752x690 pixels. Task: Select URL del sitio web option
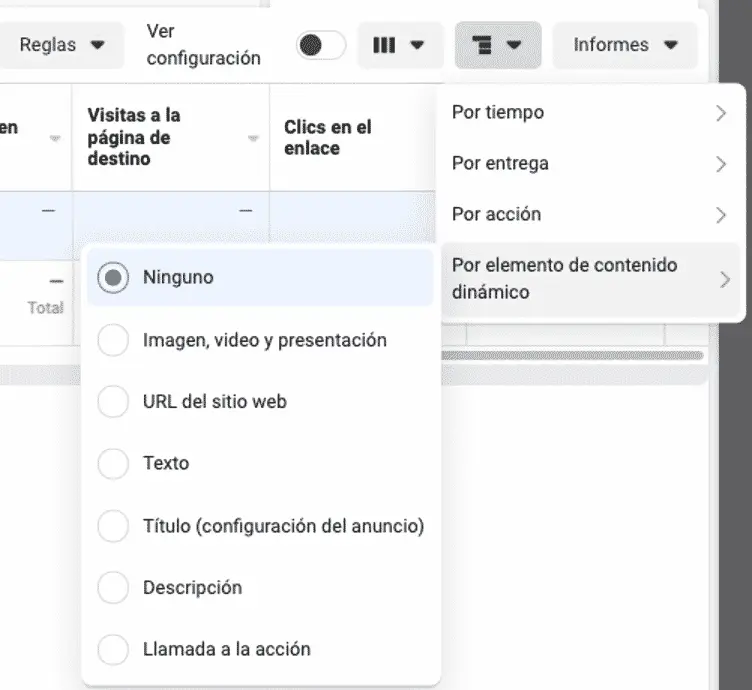pos(260,401)
